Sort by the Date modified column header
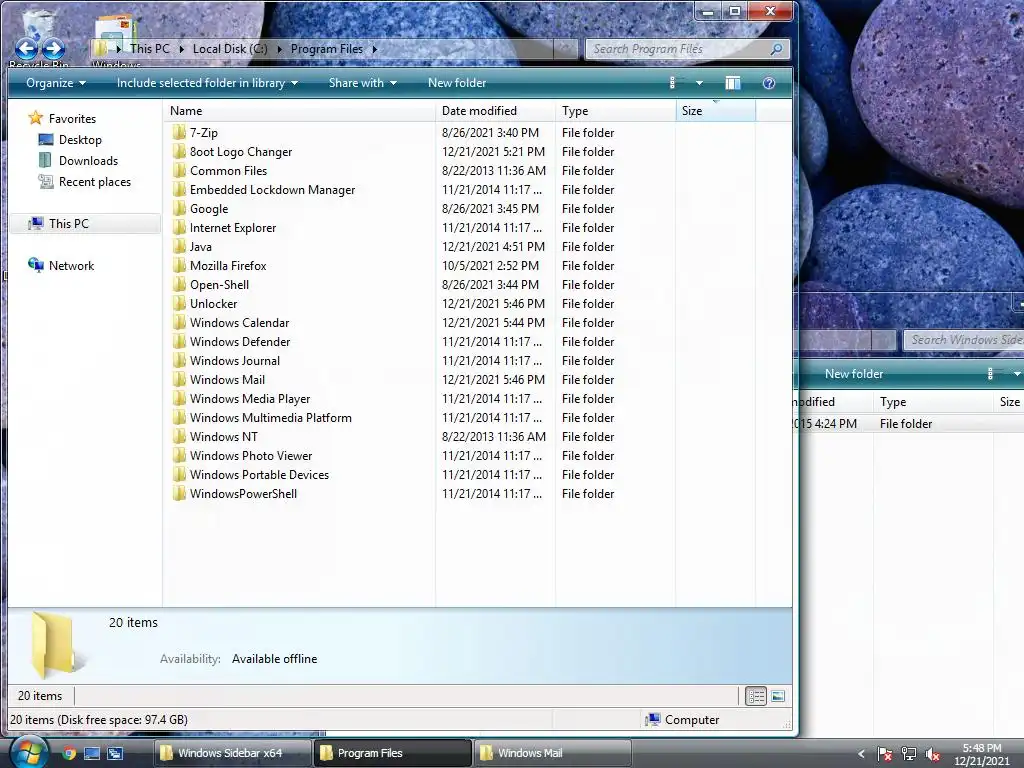1024x768 pixels. point(495,110)
